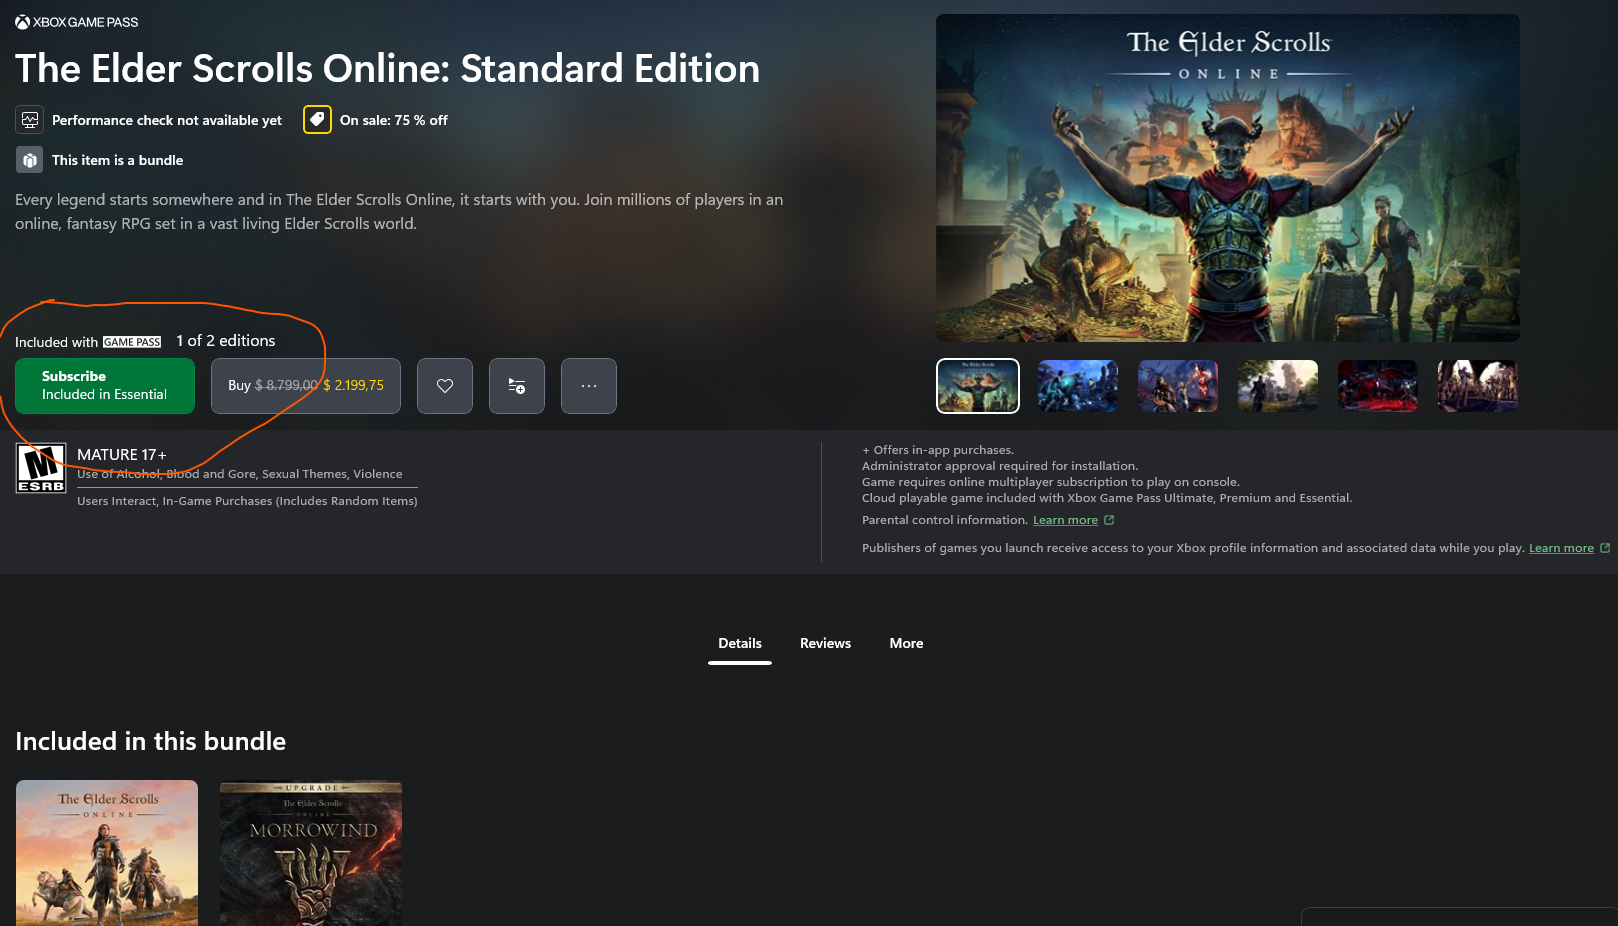
Task: Add game to wishlist with heart icon
Action: pos(445,386)
